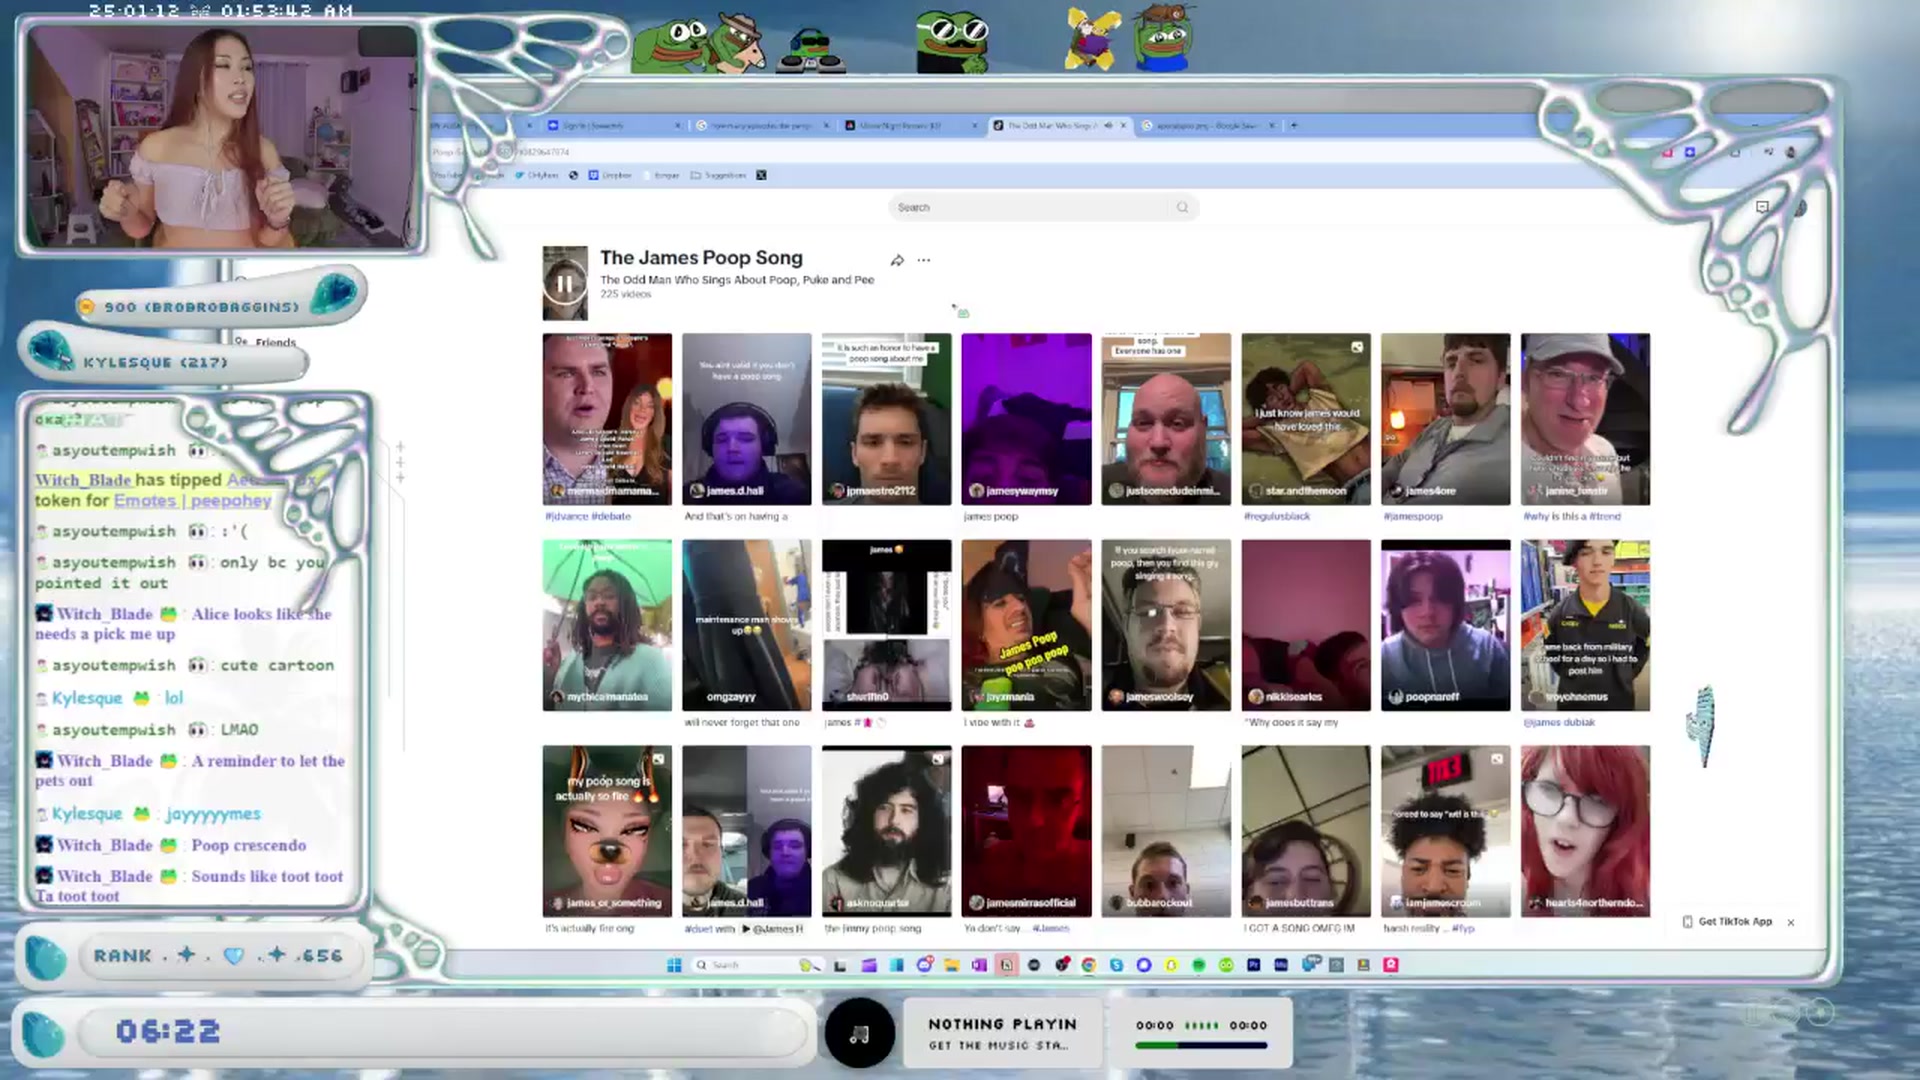Click the 'the jimmy poop song' caption
This screenshot has width=1920, height=1080.
[873, 928]
